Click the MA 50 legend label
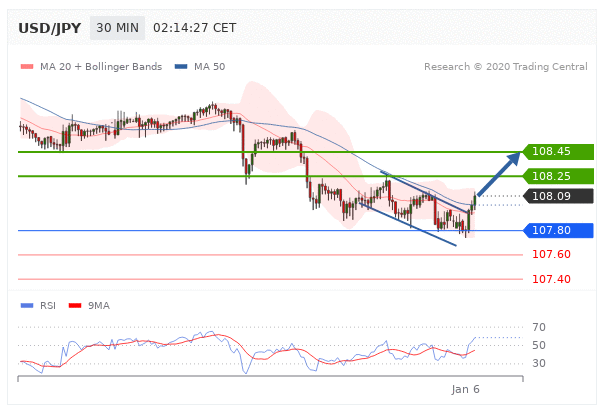This screenshot has height=413, width=604. (210, 67)
